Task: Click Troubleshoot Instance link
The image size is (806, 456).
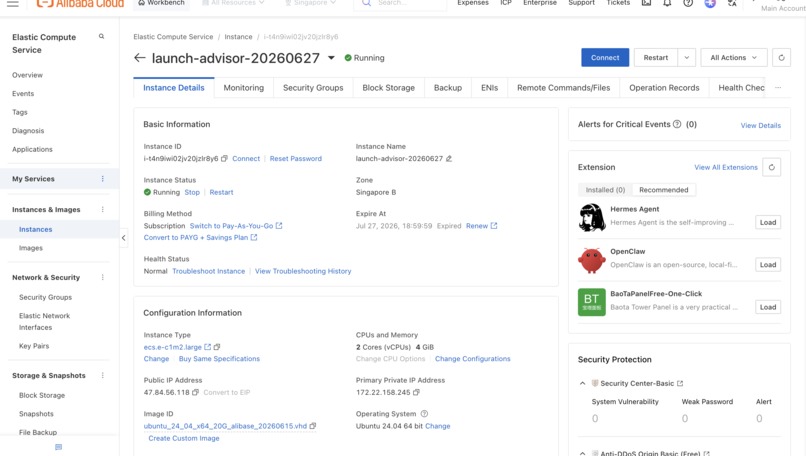Action: pos(208,271)
